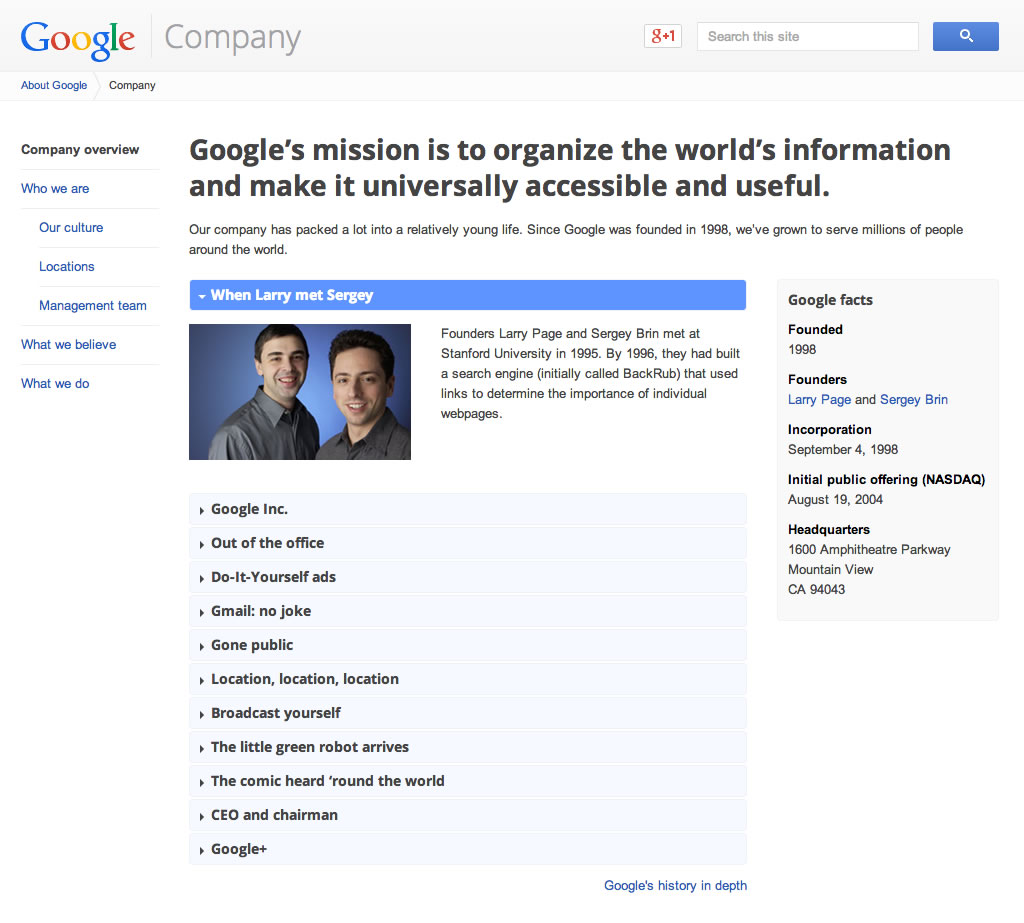The width and height of the screenshot is (1024, 923).
Task: Click the photo of Larry and Sergey
Action: 300,392
